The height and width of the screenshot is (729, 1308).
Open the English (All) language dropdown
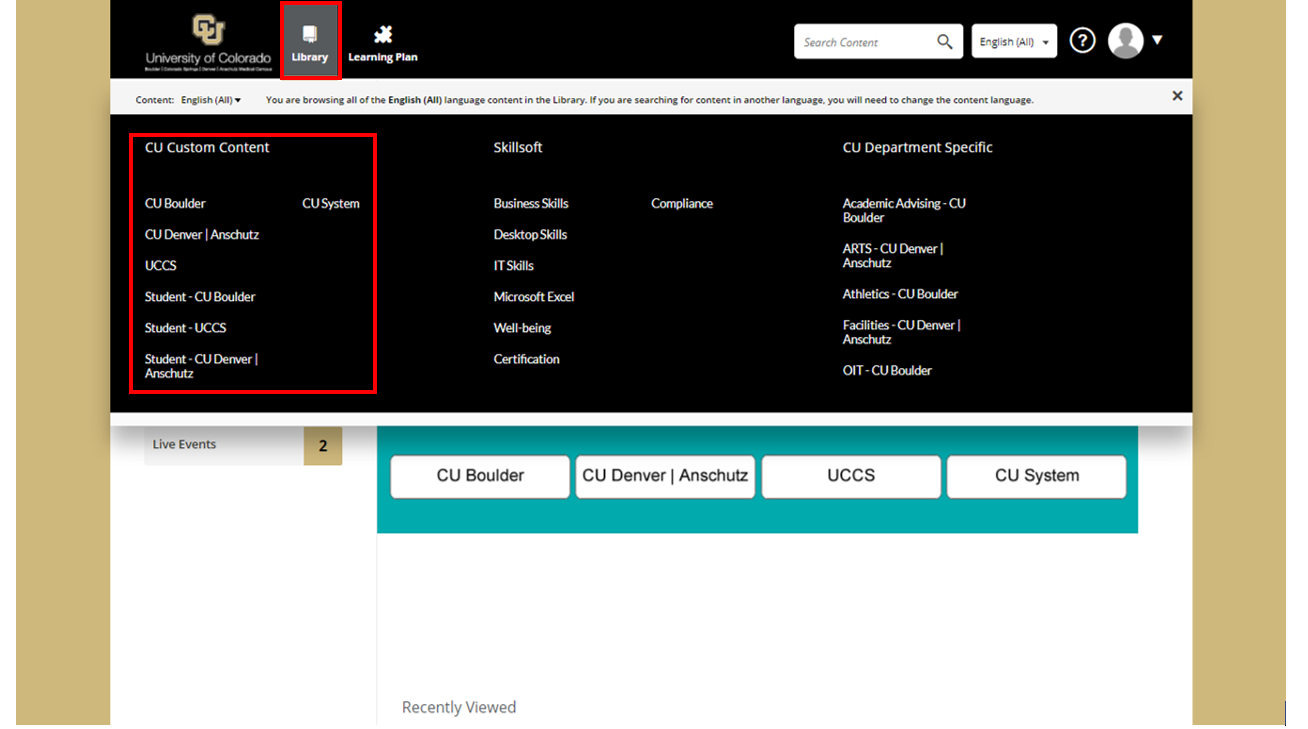pyautogui.click(x=1014, y=42)
